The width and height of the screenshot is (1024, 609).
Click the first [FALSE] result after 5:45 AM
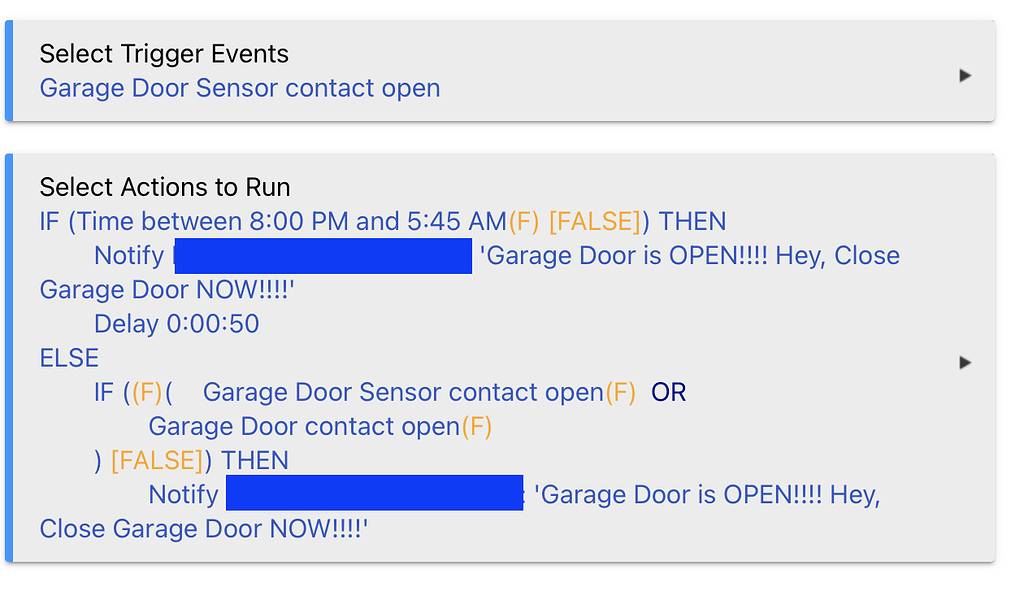click(594, 221)
